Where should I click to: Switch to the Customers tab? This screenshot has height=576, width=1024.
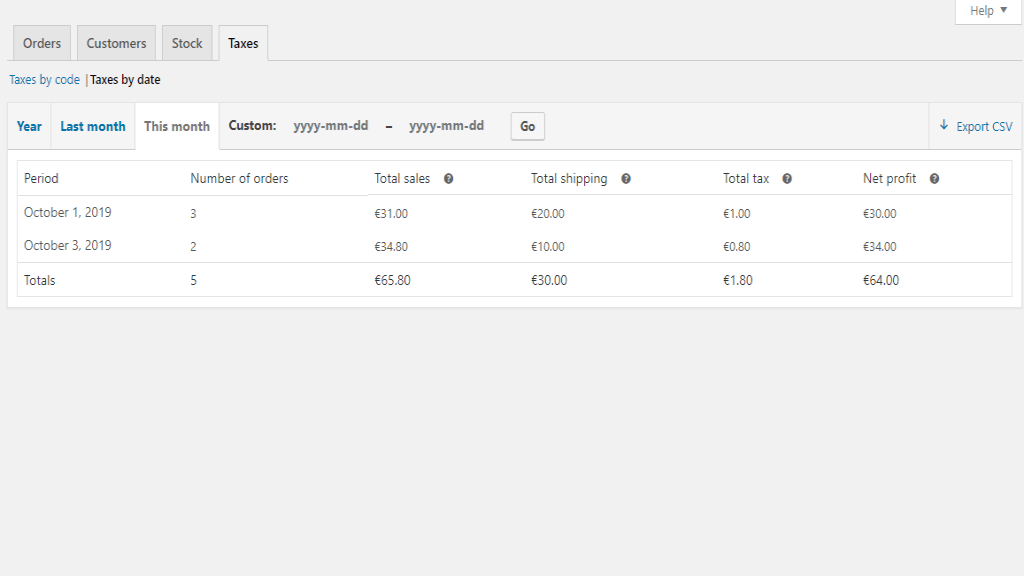pyautogui.click(x=116, y=44)
